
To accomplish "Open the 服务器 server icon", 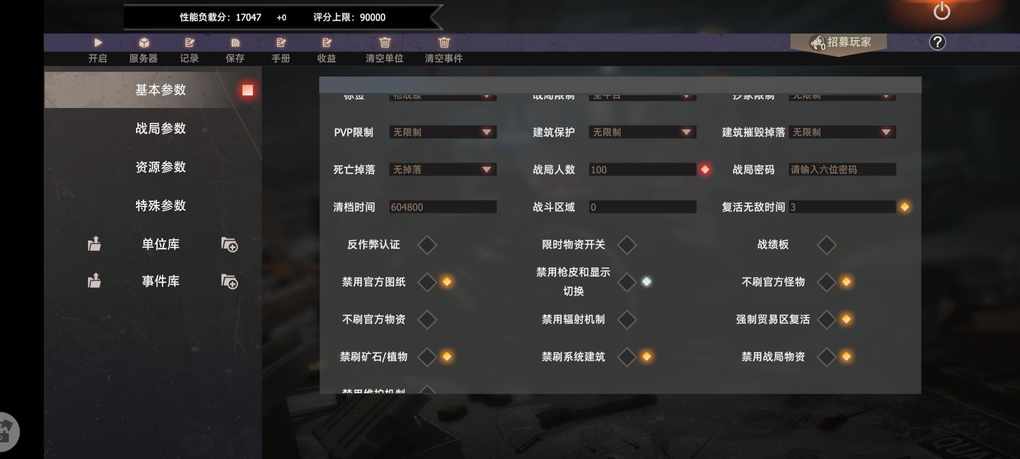I will pyautogui.click(x=144, y=43).
